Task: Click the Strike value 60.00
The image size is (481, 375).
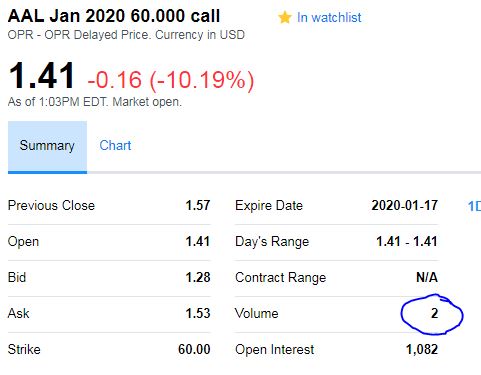Action: pyautogui.click(x=194, y=349)
